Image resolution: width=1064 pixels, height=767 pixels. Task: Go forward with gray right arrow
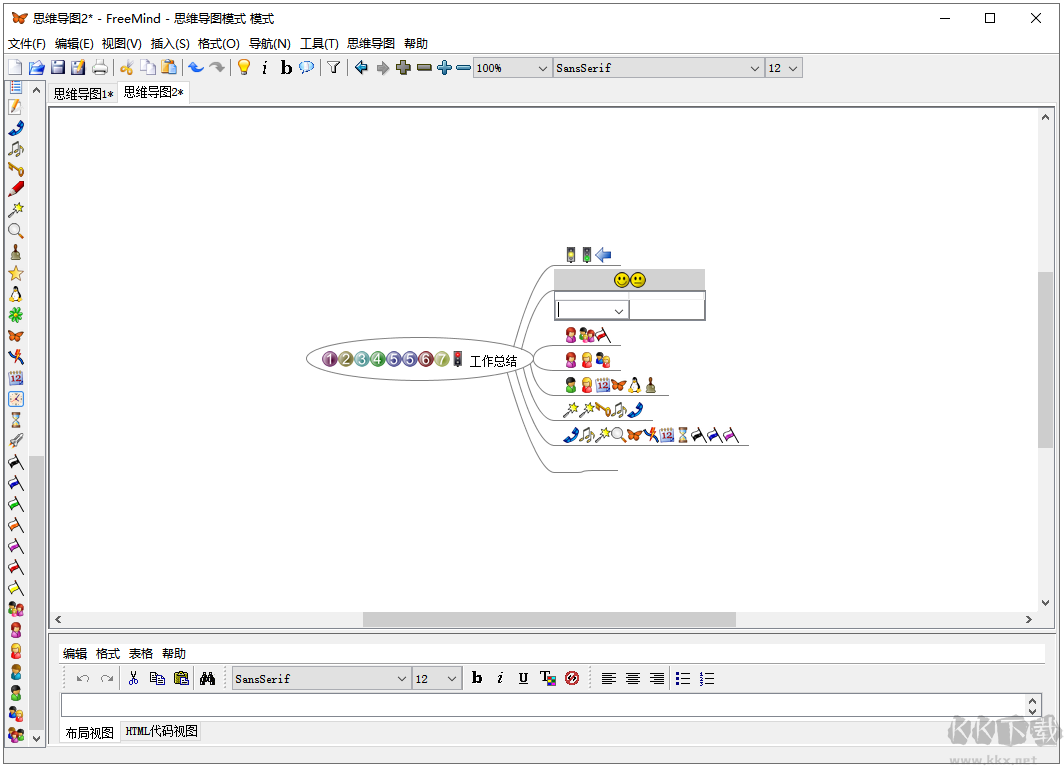[383, 67]
